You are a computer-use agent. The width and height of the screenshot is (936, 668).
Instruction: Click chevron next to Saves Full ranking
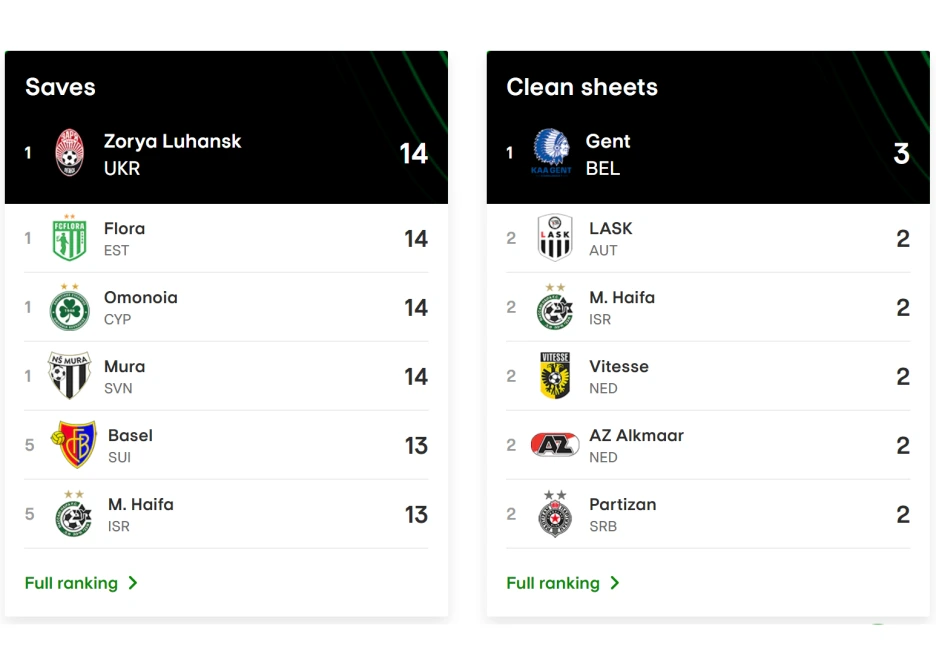(x=133, y=583)
